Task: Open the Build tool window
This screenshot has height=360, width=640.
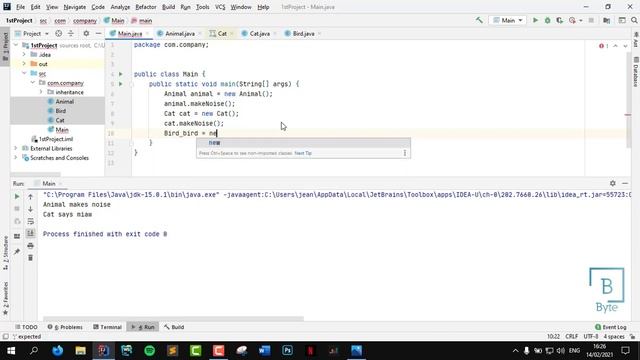Action: click(174, 327)
